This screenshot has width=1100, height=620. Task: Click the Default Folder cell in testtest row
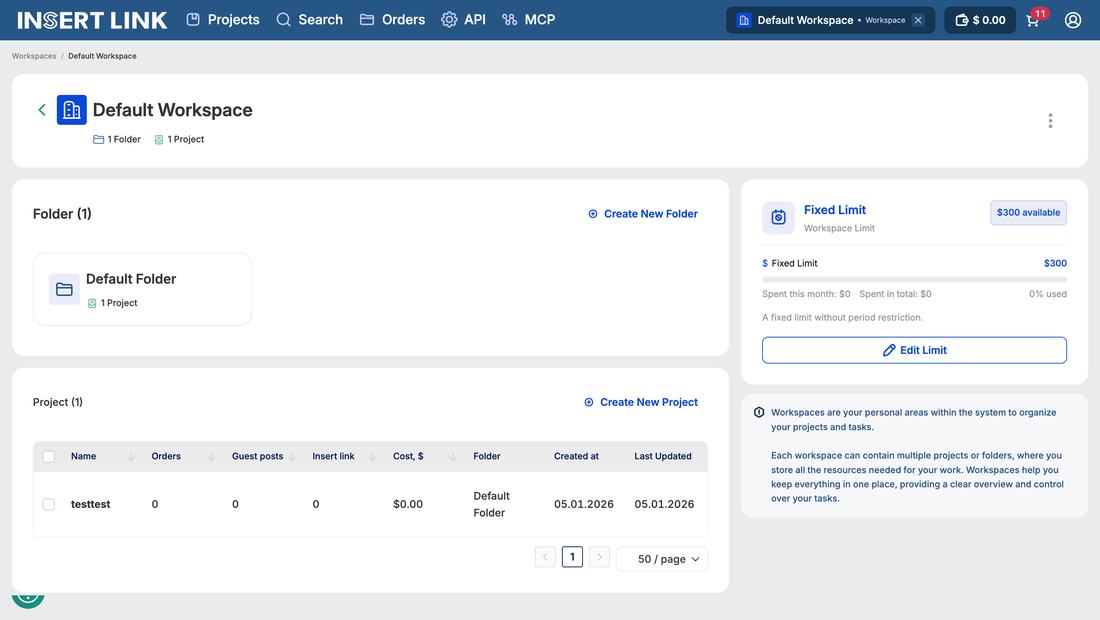click(x=491, y=504)
